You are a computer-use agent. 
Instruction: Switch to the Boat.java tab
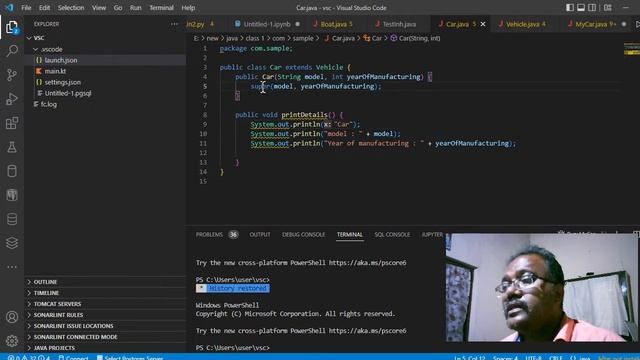click(336, 24)
